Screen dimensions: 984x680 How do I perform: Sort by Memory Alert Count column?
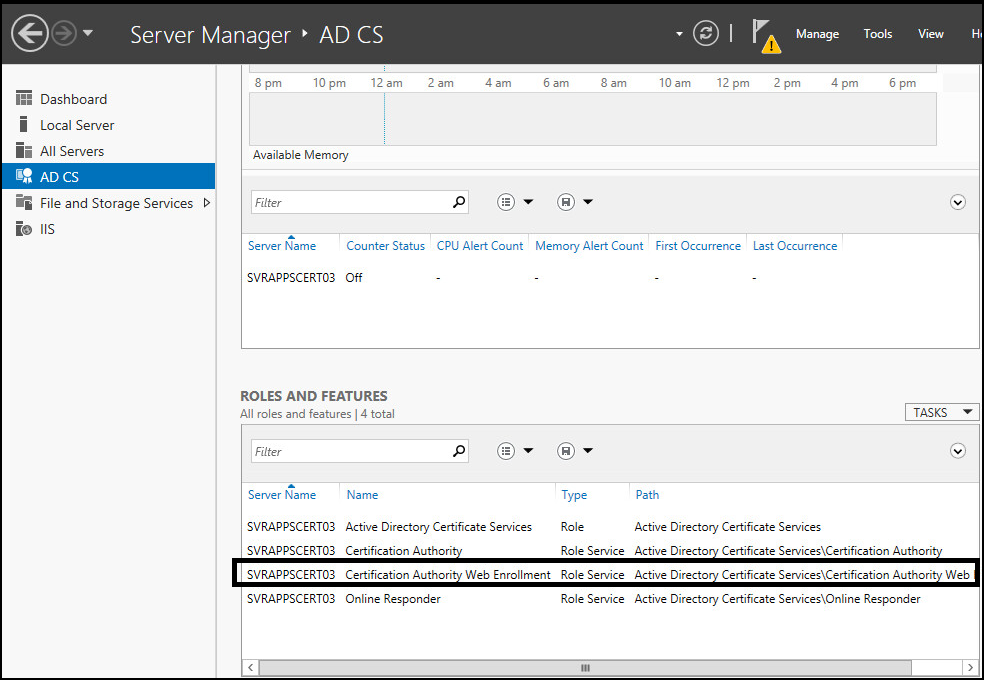coord(589,246)
